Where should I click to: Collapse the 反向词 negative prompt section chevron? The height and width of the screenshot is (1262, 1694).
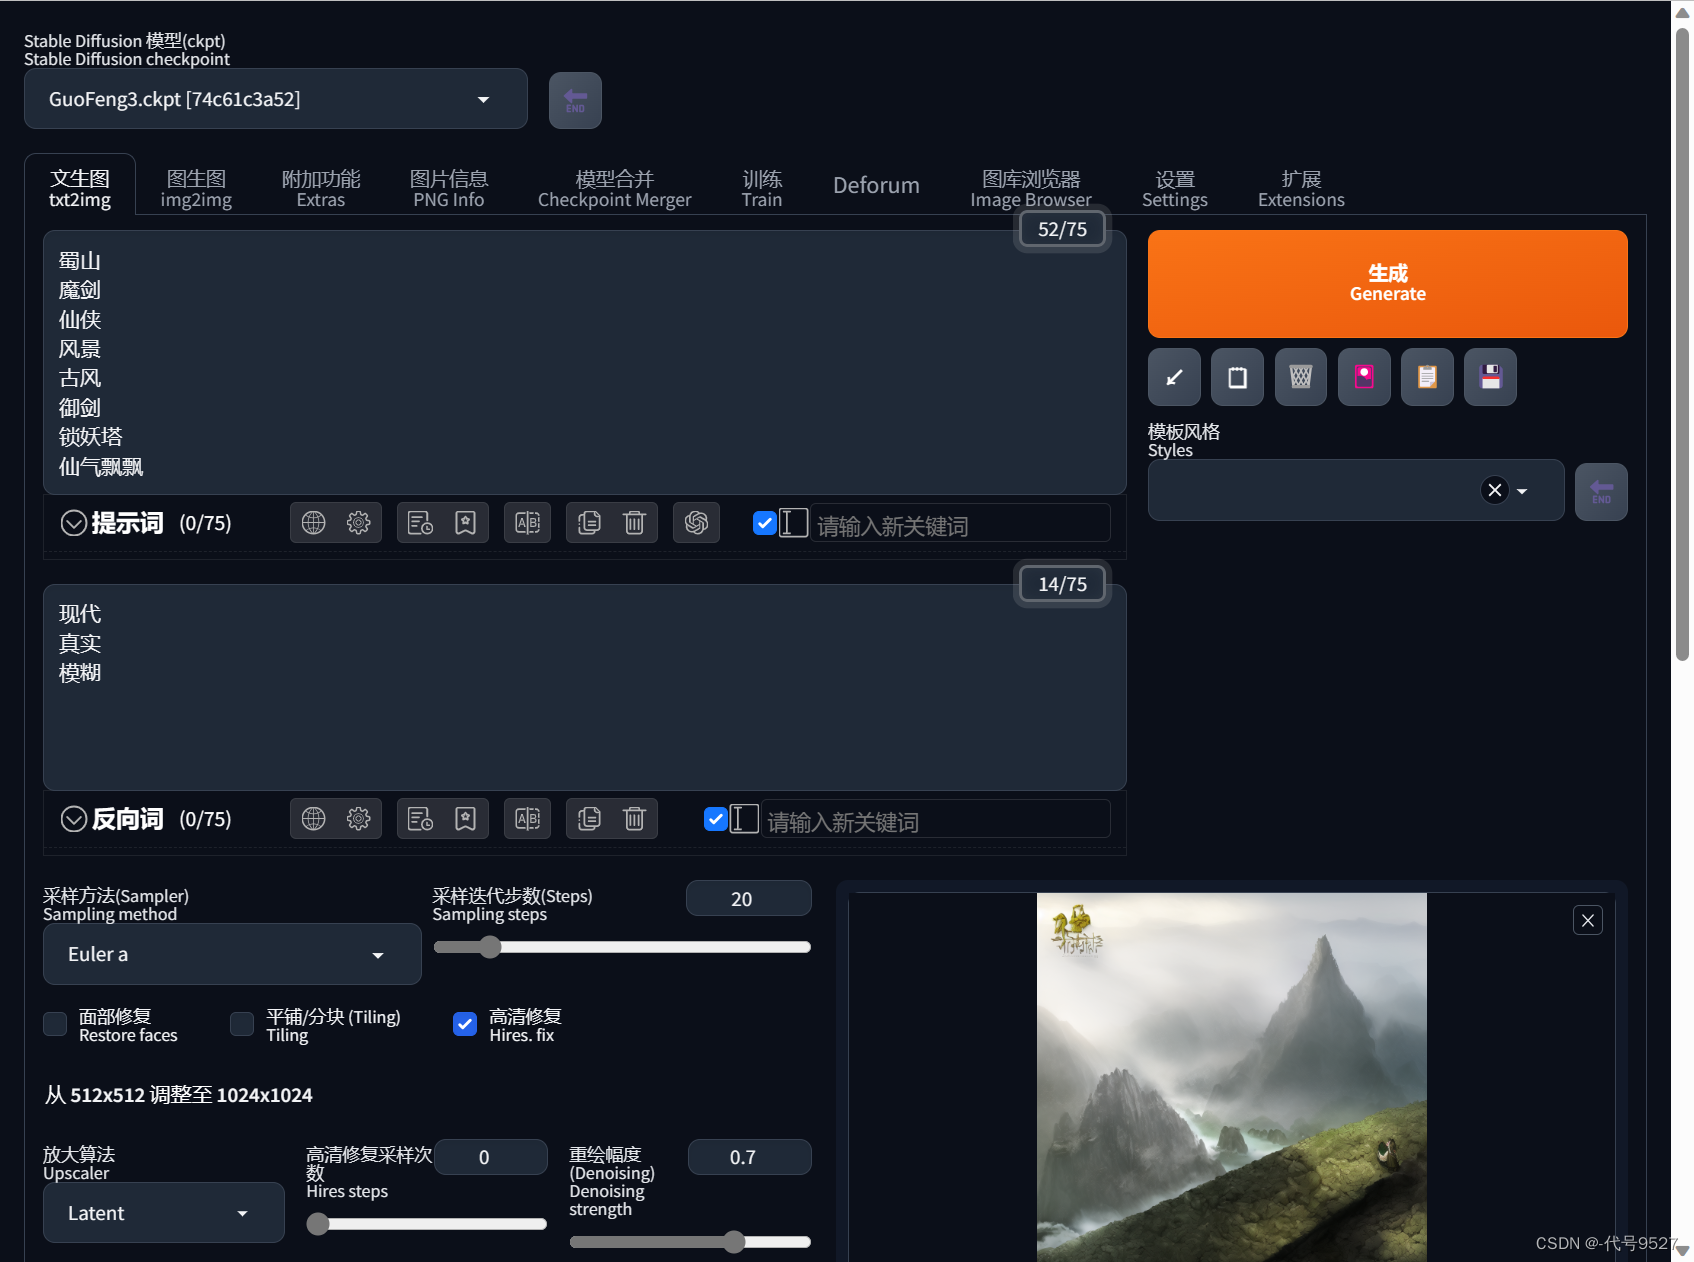[x=73, y=819]
